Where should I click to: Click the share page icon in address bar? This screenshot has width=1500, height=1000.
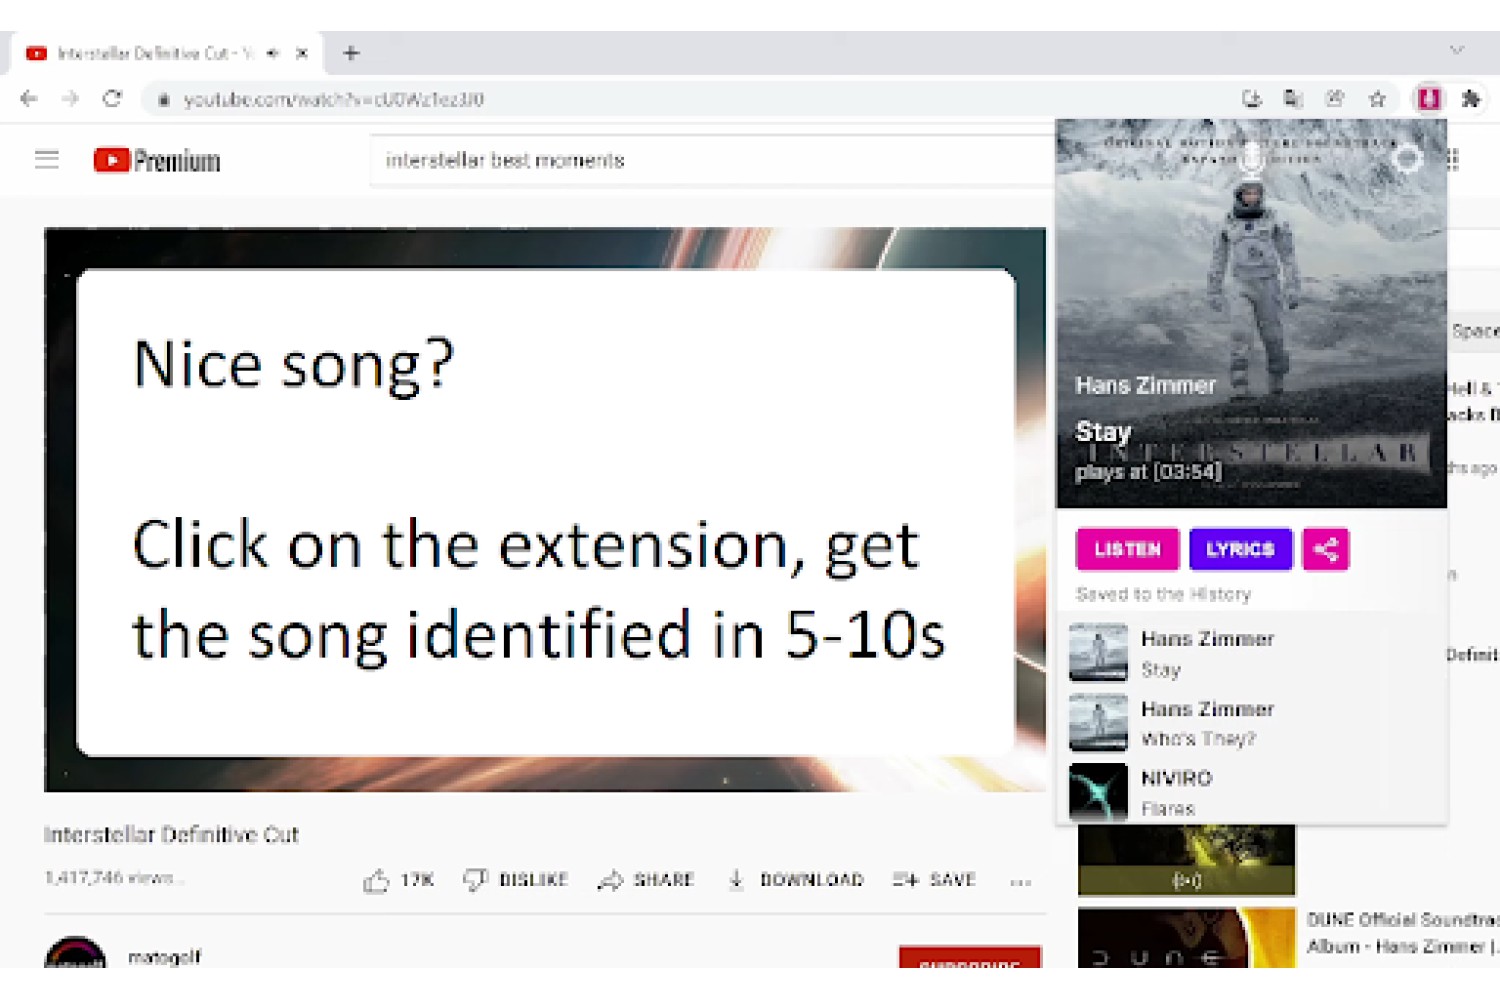(x=1335, y=99)
